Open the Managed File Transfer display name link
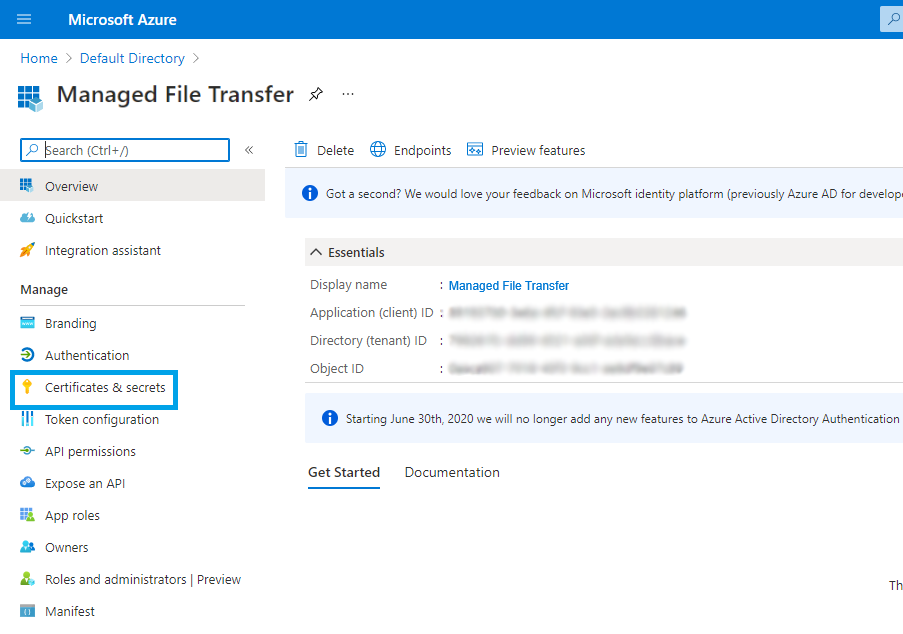Viewport: 903px width, 634px height. (509, 286)
